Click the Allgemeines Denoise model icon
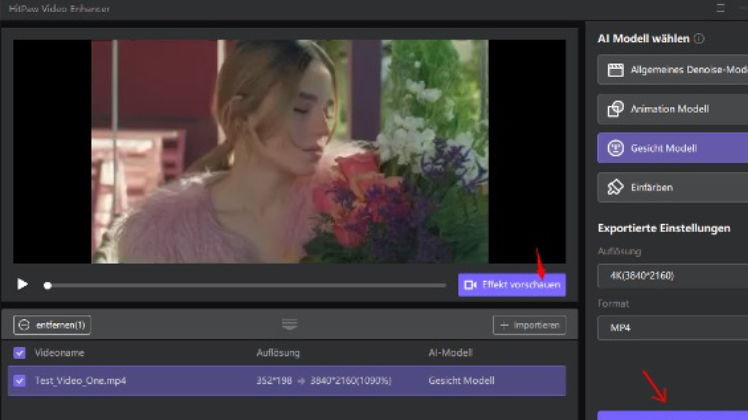 tap(614, 70)
